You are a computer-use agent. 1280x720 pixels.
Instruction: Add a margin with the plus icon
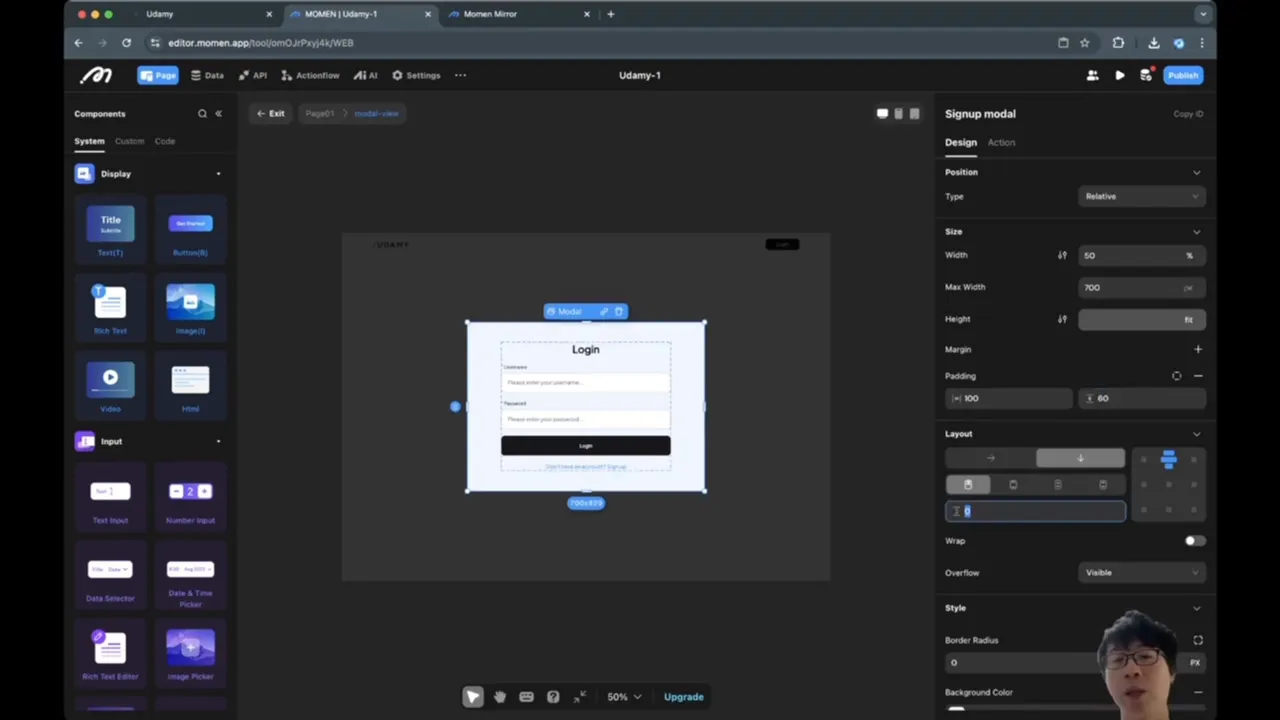(1198, 349)
